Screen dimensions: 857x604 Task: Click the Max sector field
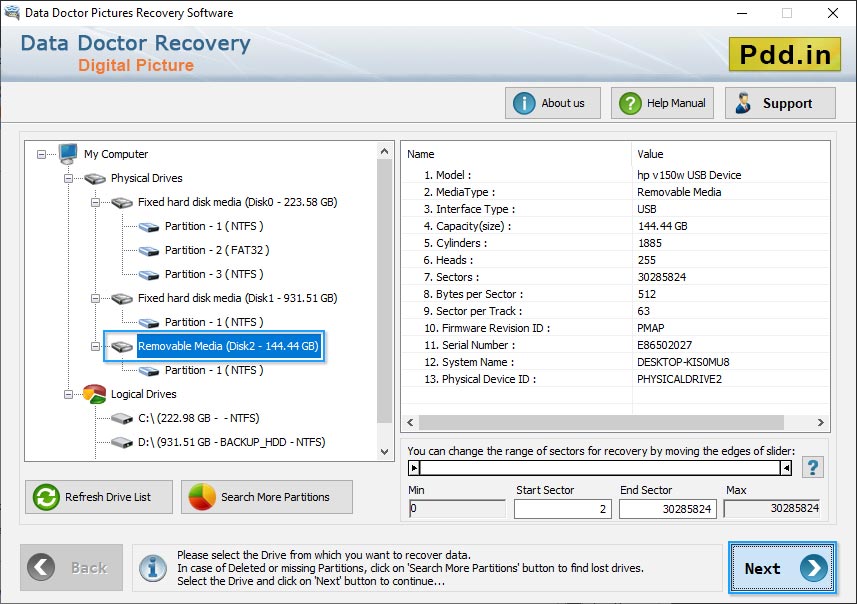tap(772, 508)
